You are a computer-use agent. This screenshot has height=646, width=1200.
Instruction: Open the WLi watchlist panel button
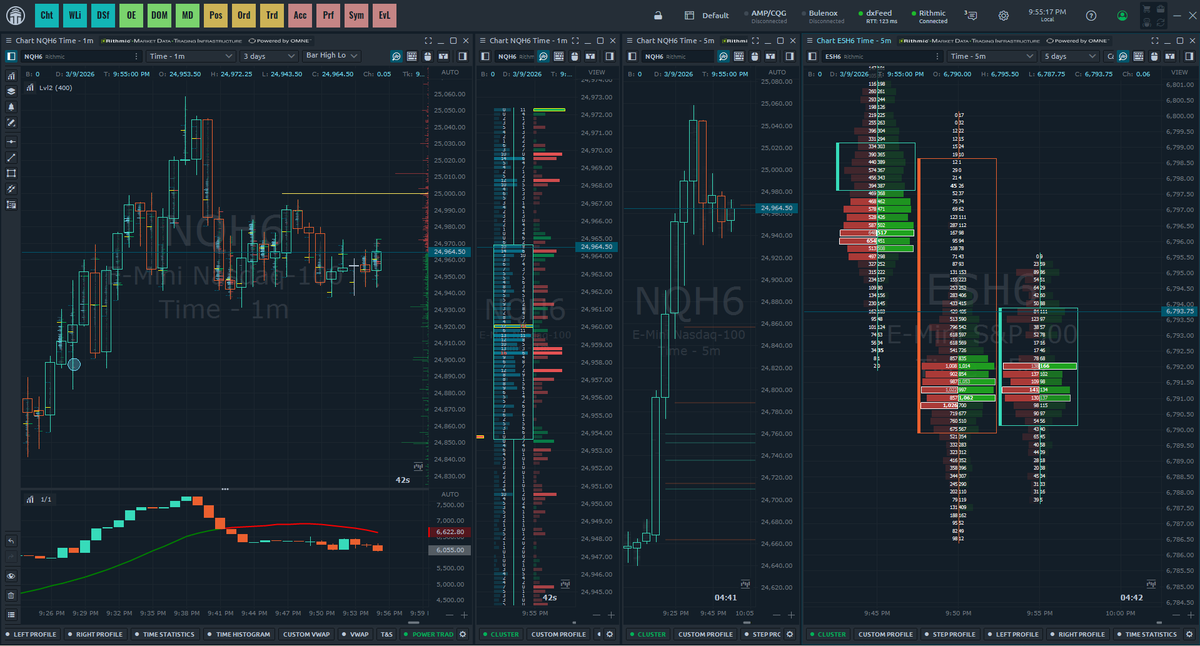click(75, 16)
